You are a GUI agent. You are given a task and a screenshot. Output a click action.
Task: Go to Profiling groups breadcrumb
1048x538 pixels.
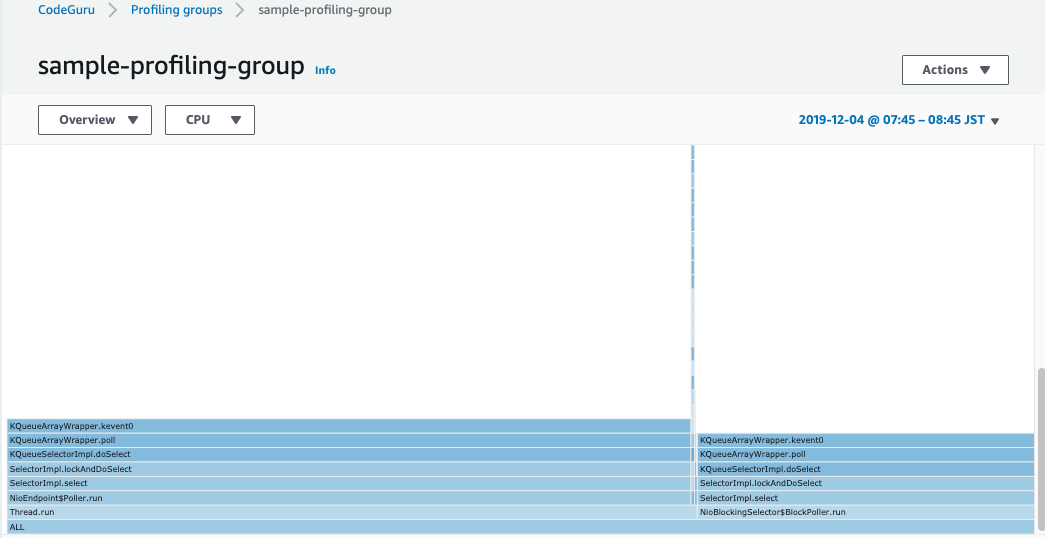point(177,10)
